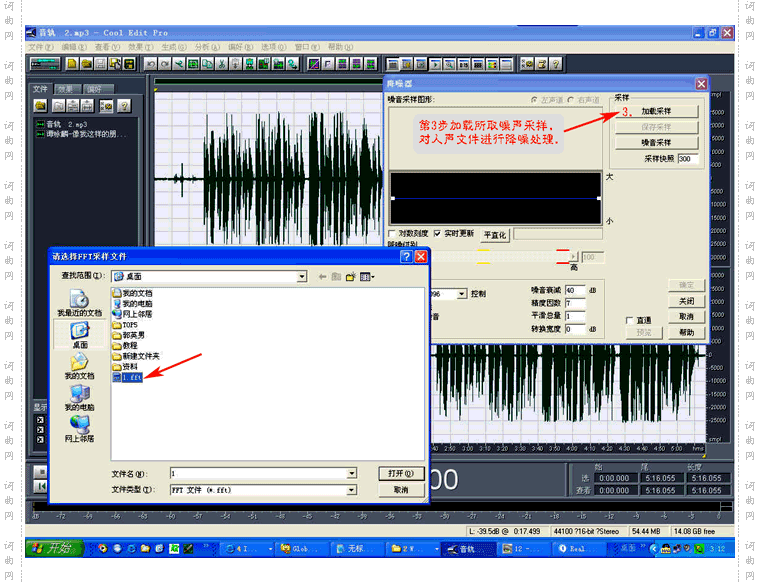Click the create-new-folder icon in the file dialog
760x583 pixels.
click(351, 277)
